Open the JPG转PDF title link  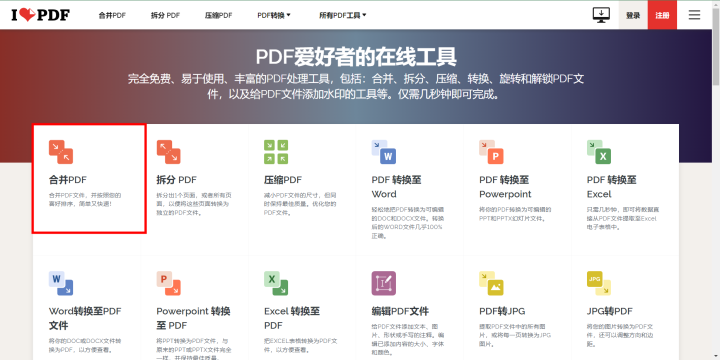click(610, 311)
